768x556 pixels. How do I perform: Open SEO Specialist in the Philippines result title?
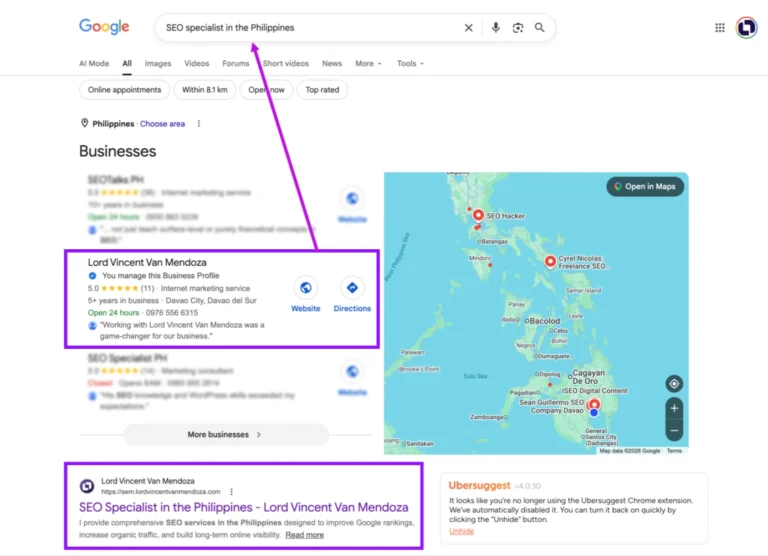[243, 507]
